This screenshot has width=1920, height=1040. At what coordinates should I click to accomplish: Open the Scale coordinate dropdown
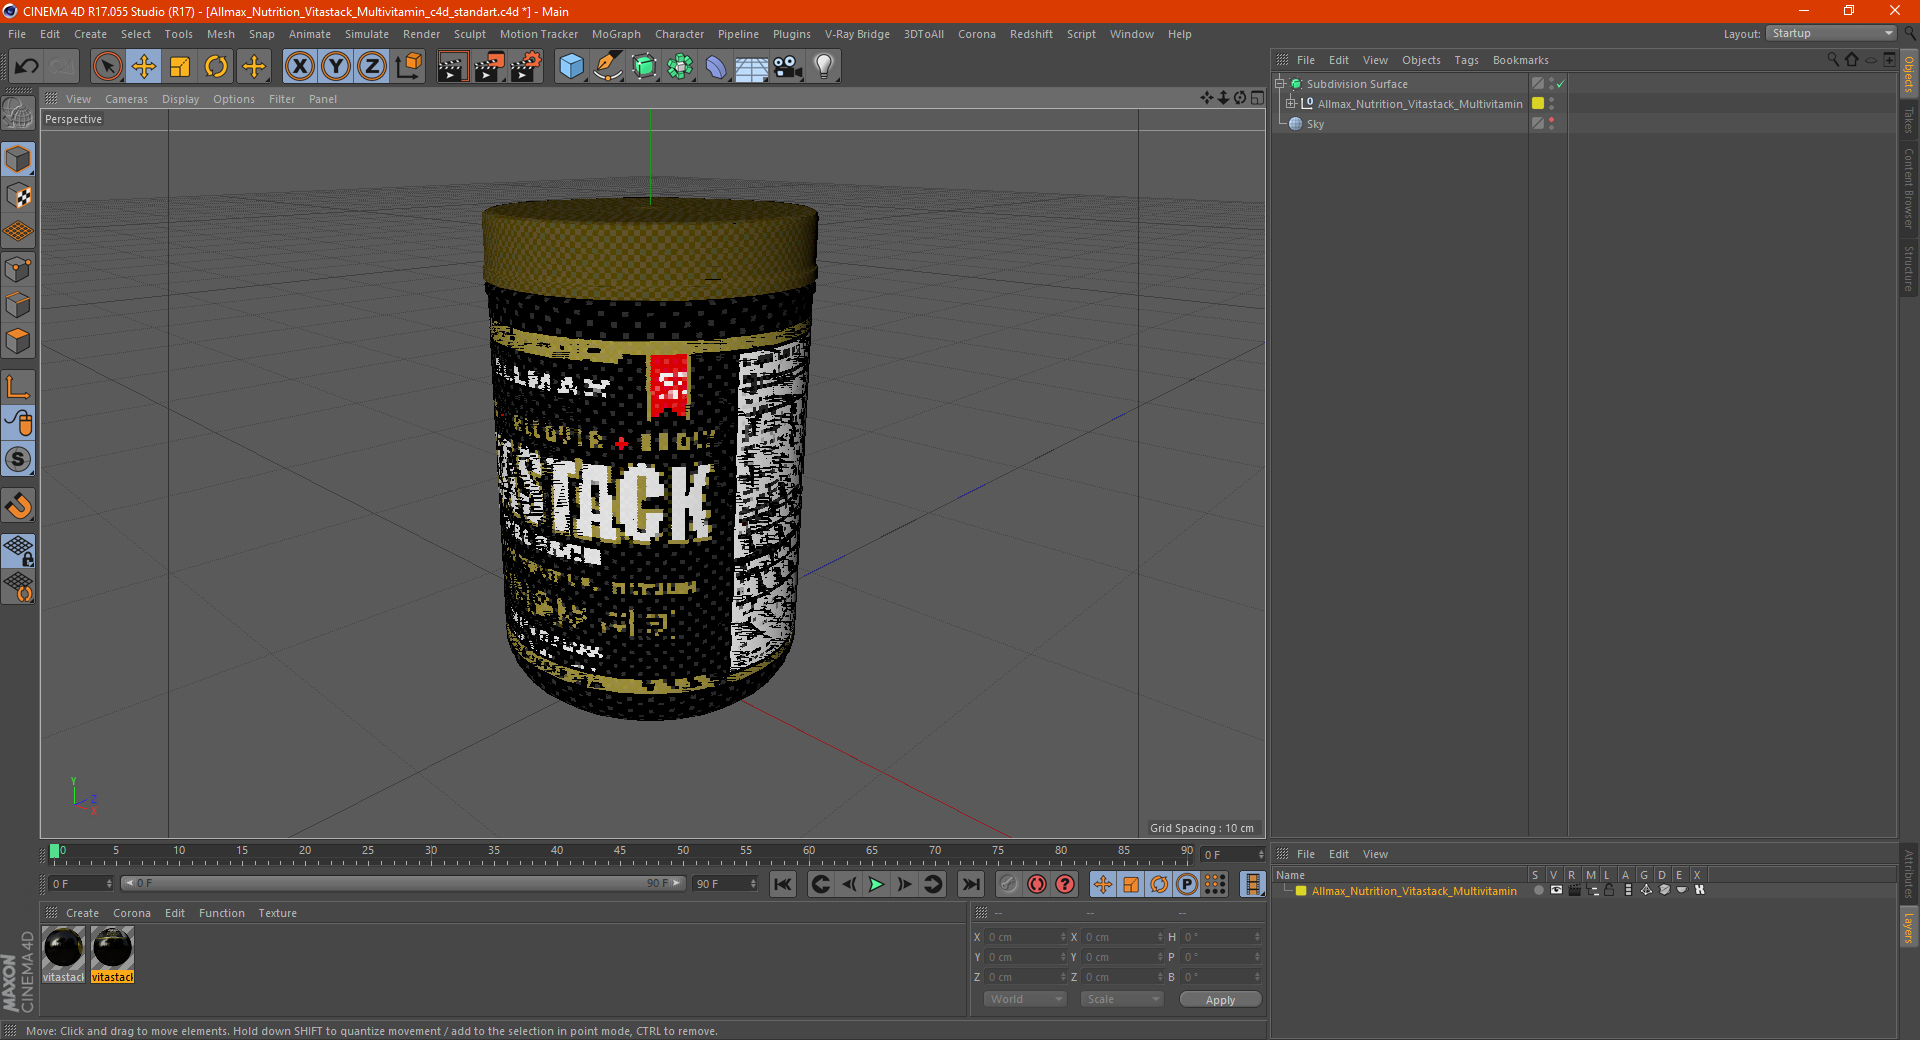pos(1122,999)
